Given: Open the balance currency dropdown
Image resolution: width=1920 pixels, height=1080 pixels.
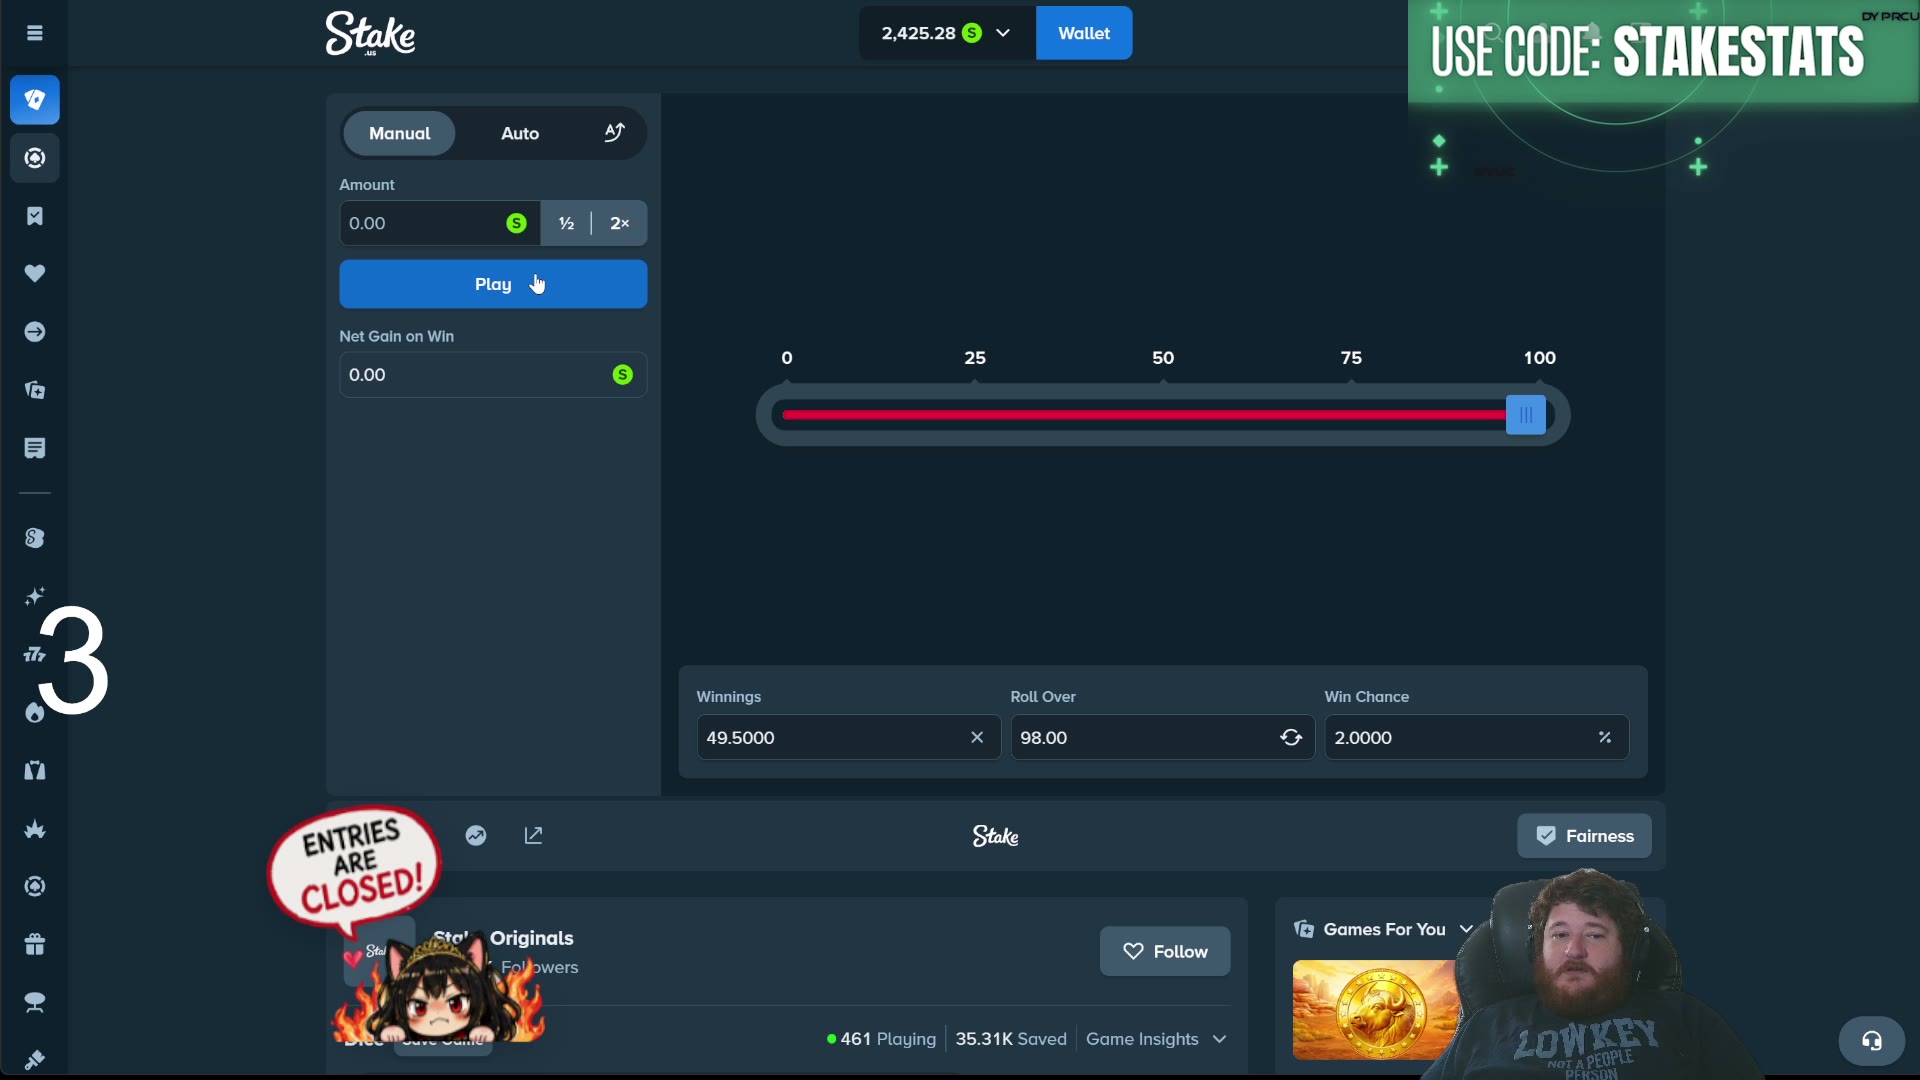Looking at the screenshot, I should [x=946, y=33].
